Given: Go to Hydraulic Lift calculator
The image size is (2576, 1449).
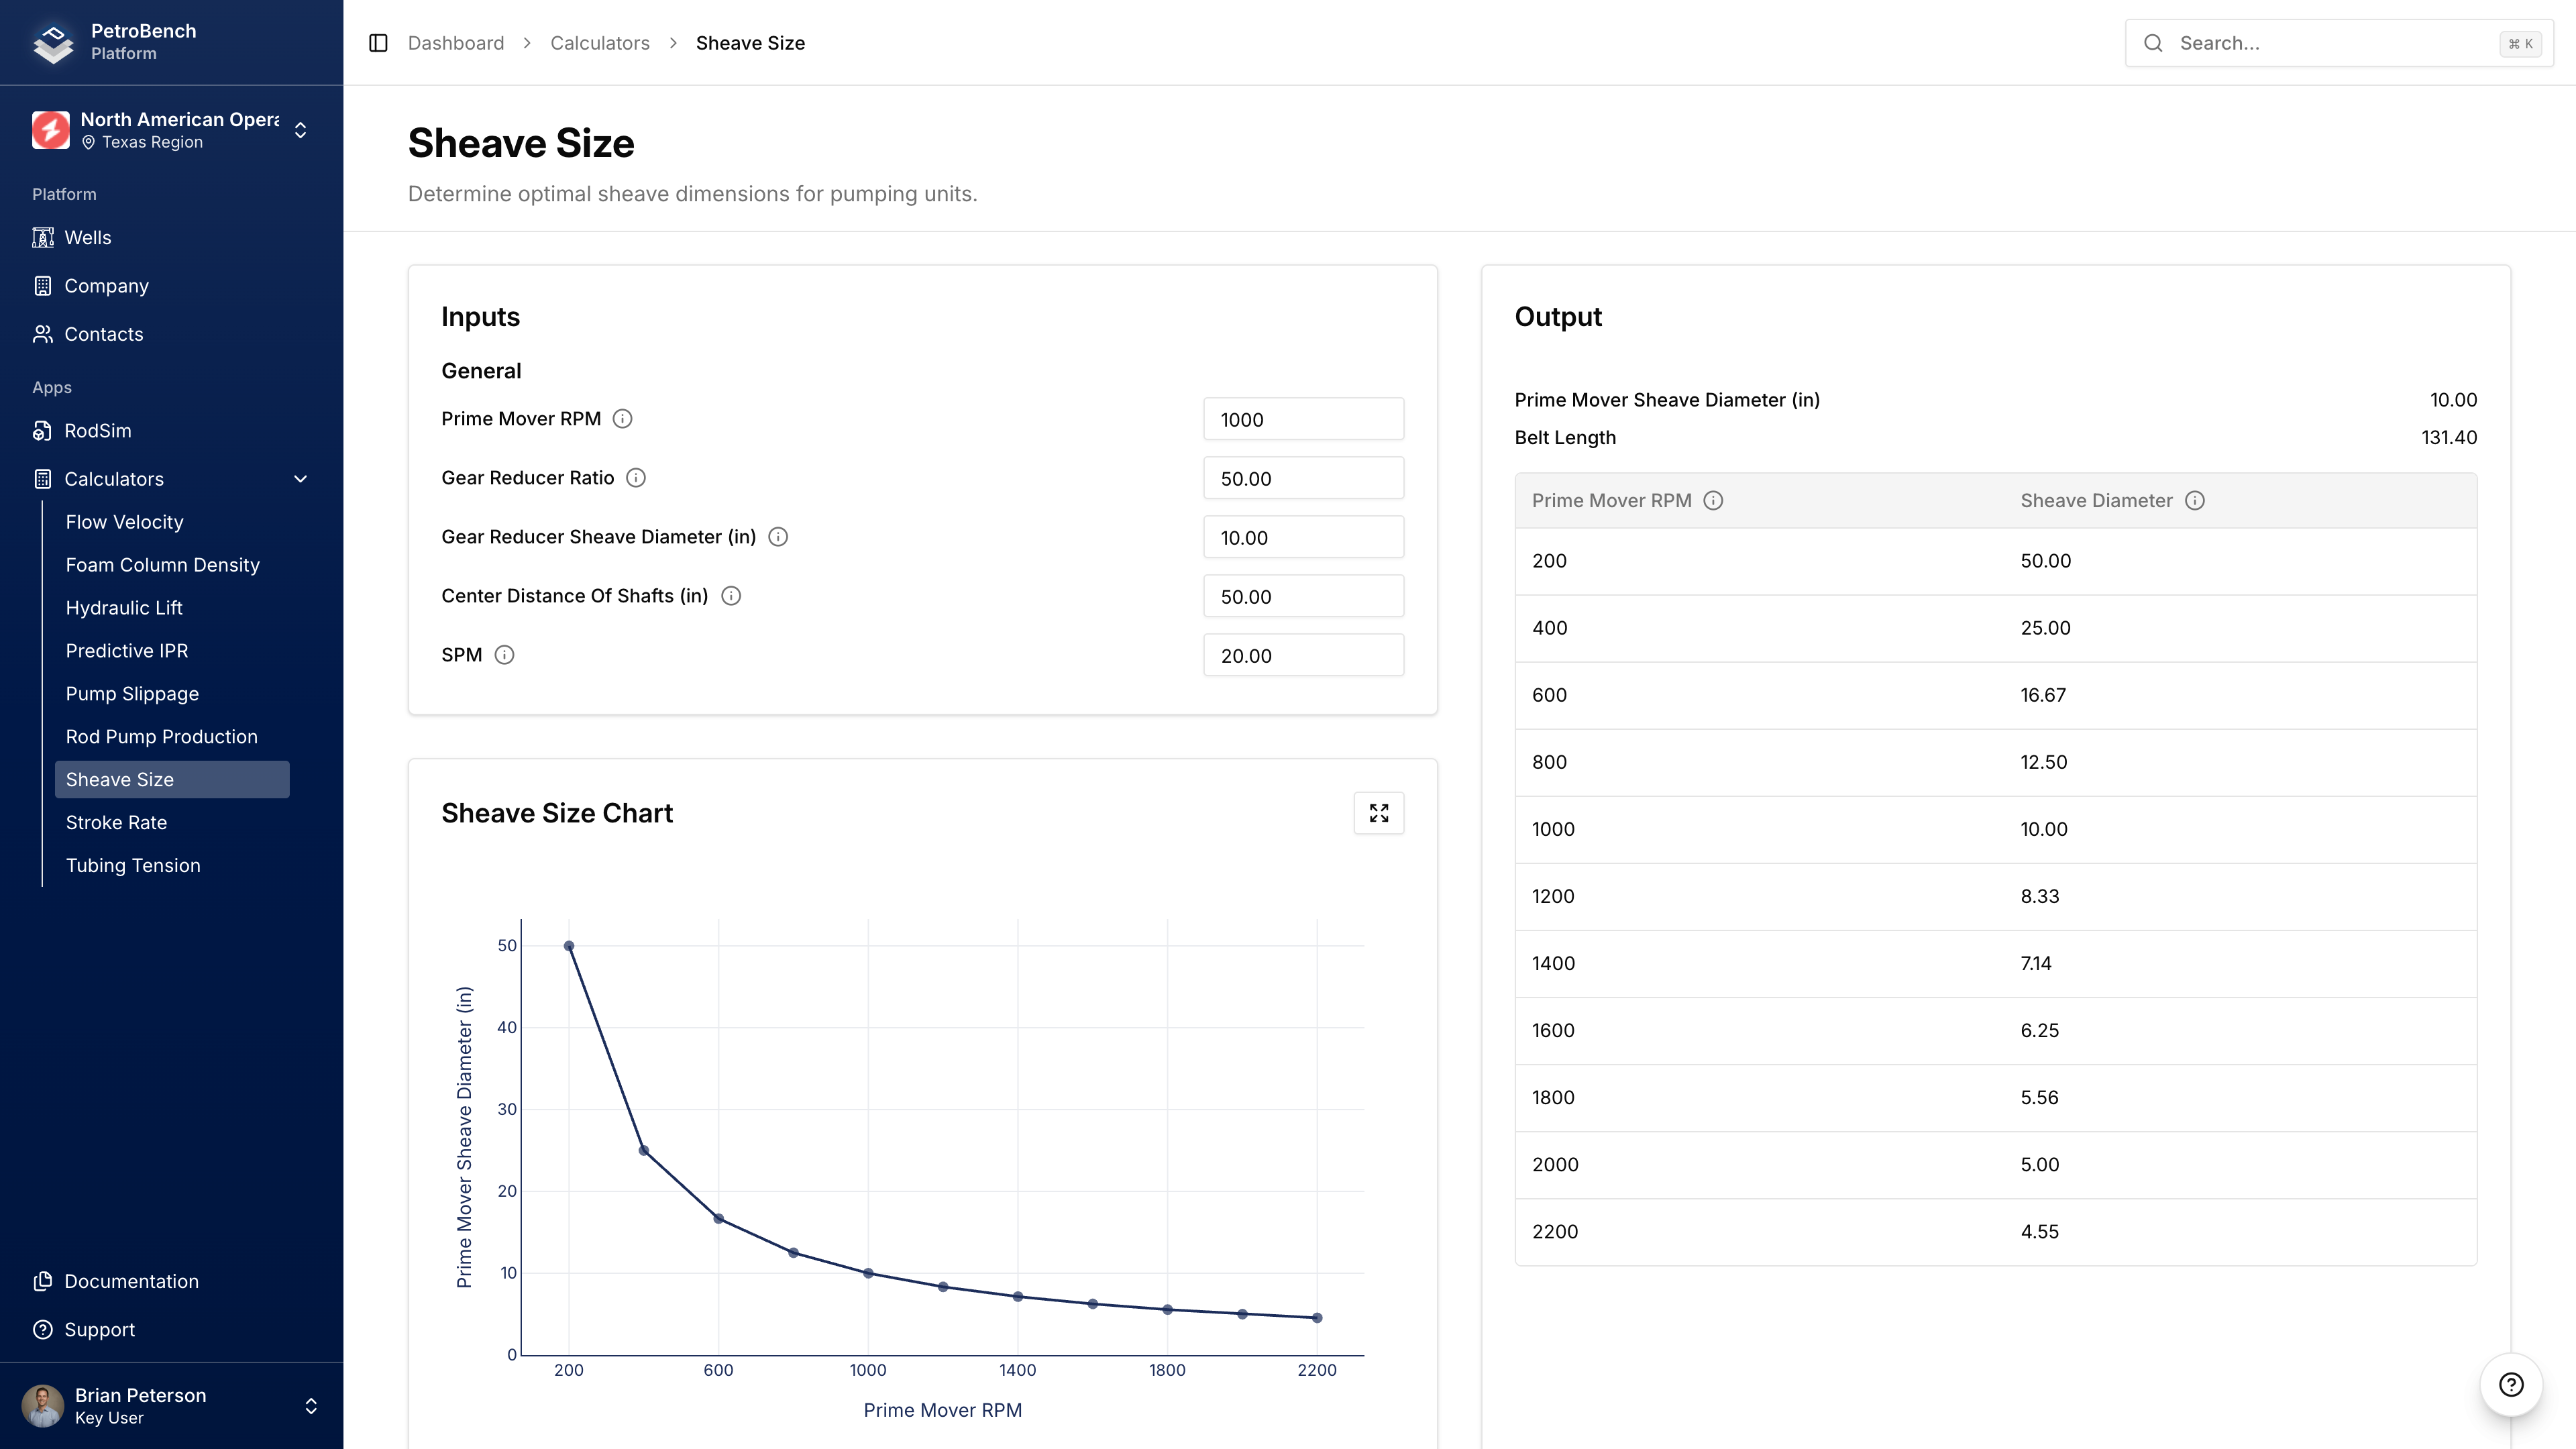Looking at the screenshot, I should coord(124,608).
